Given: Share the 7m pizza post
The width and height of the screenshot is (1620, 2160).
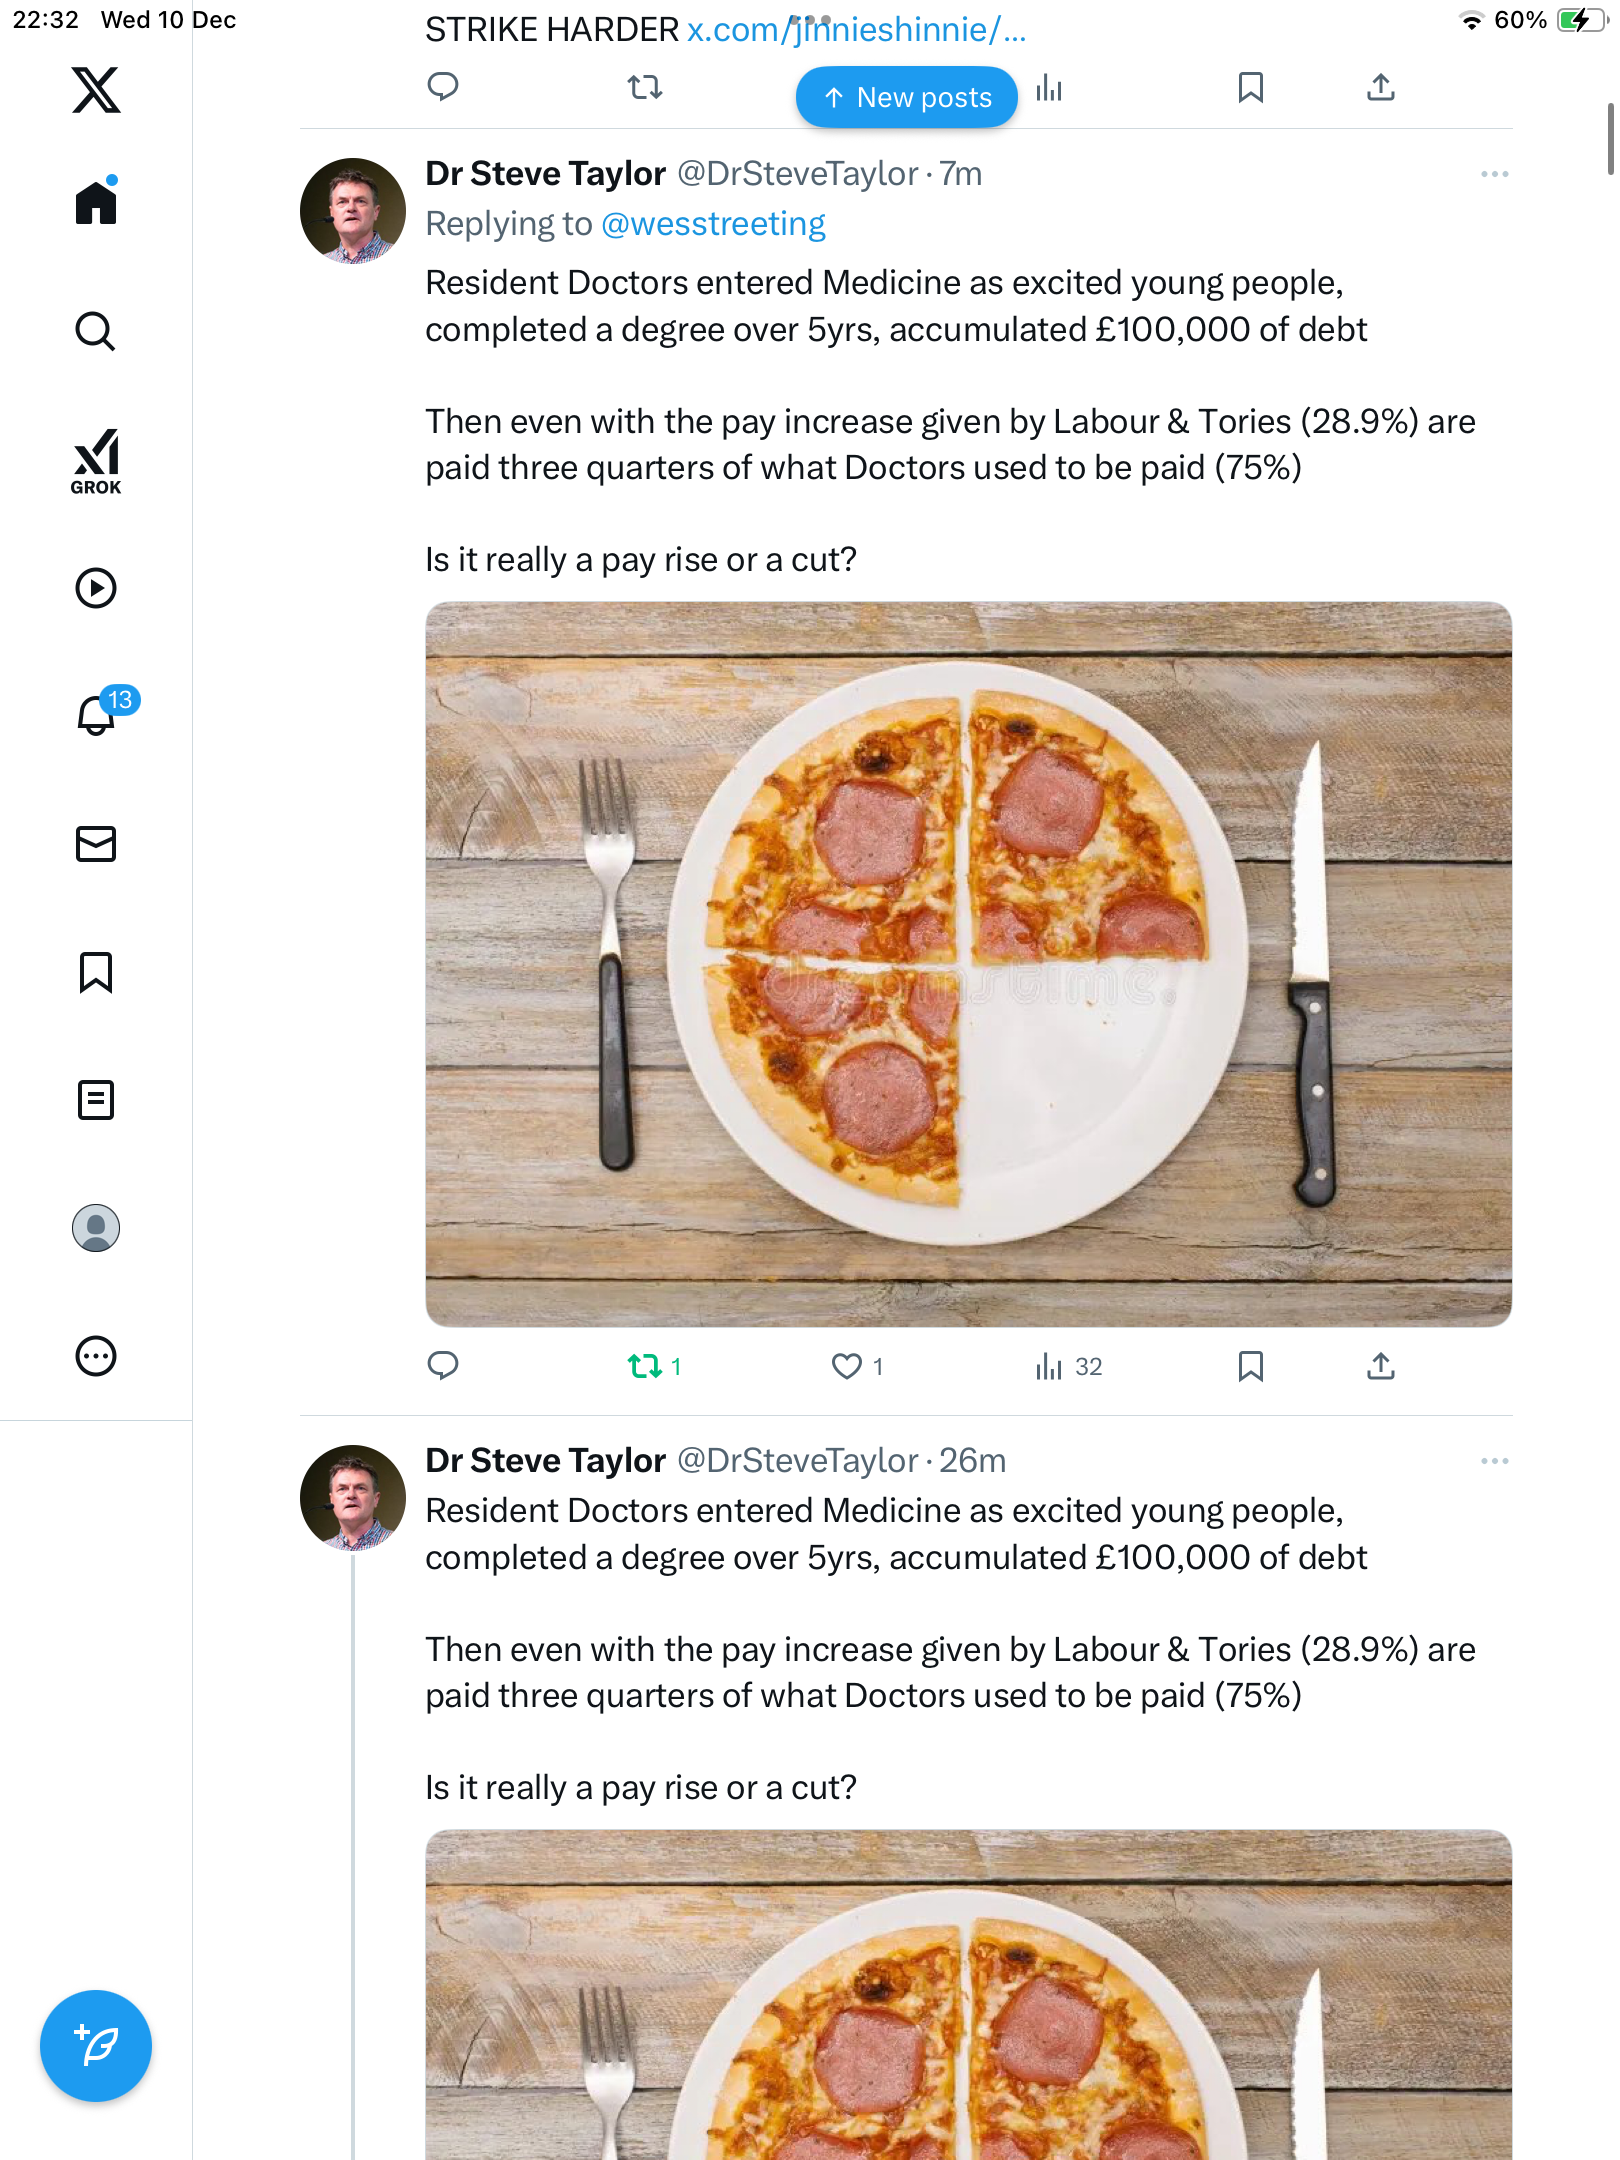Looking at the screenshot, I should pyautogui.click(x=1380, y=1366).
